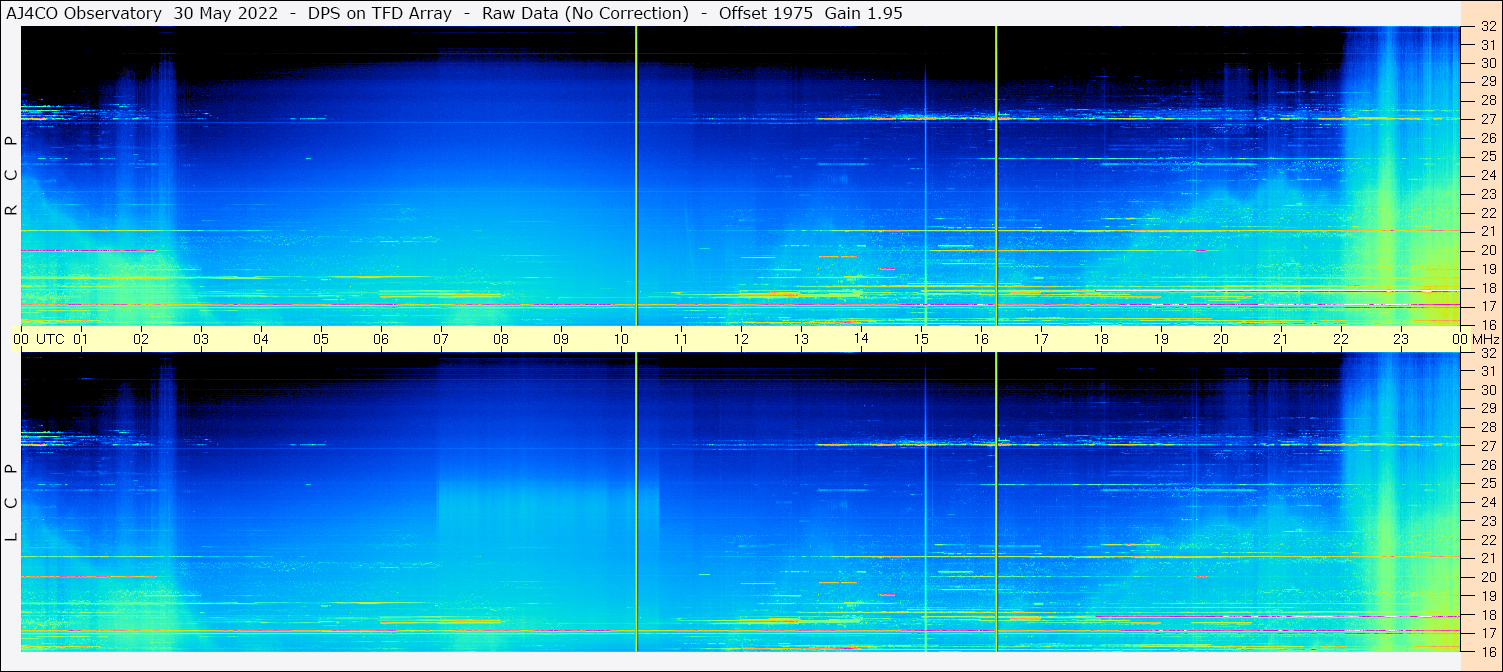The height and width of the screenshot is (672, 1503).
Task: Click the 26 MHz label of the LCP panel
Action: pyautogui.click(x=1487, y=465)
